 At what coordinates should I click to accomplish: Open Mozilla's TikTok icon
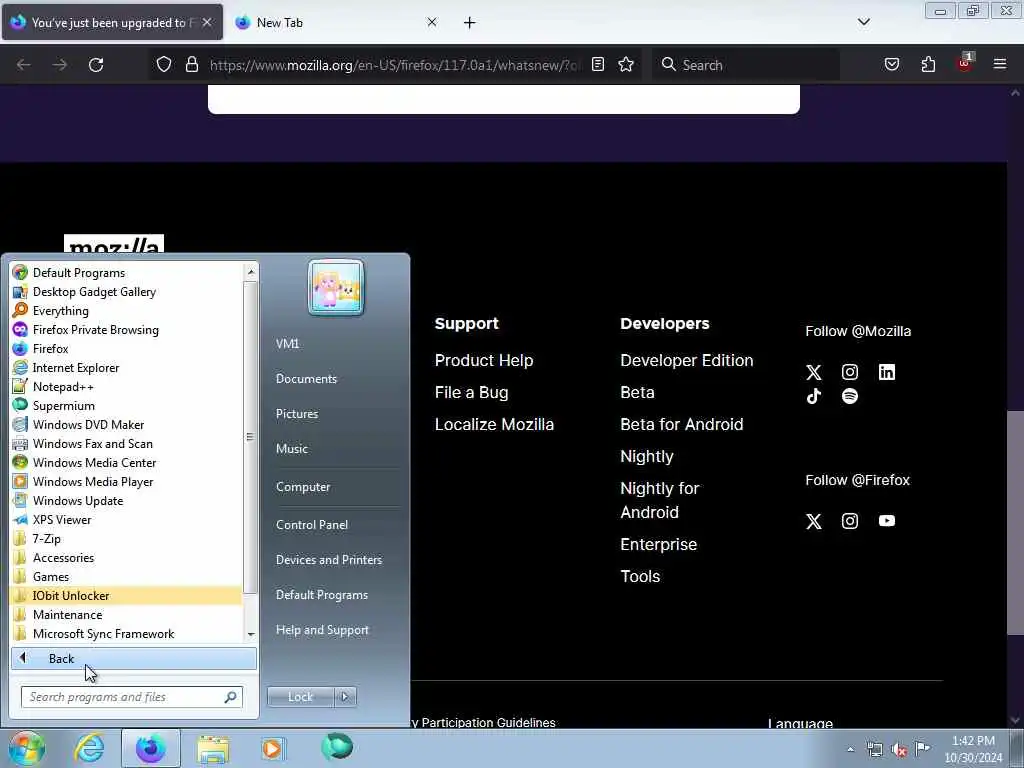pyautogui.click(x=814, y=396)
